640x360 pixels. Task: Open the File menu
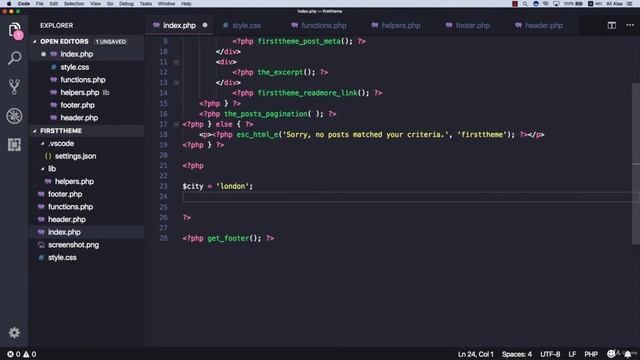pyautogui.click(x=40, y=4)
